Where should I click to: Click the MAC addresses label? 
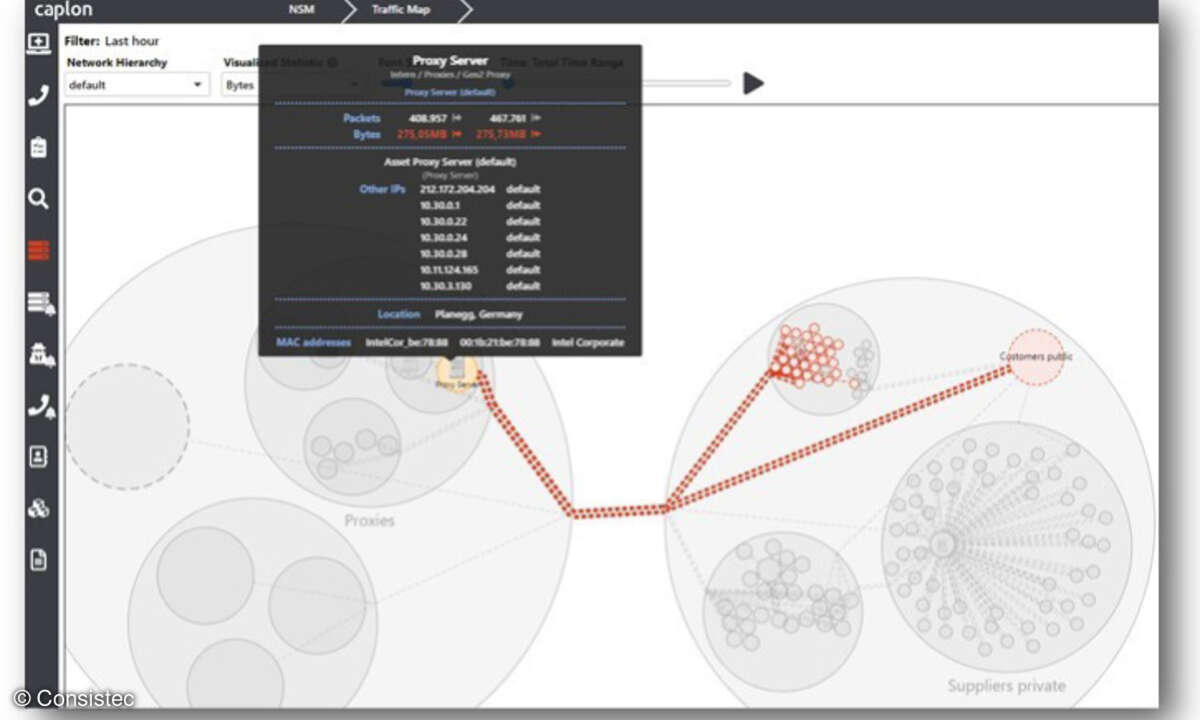[313, 342]
